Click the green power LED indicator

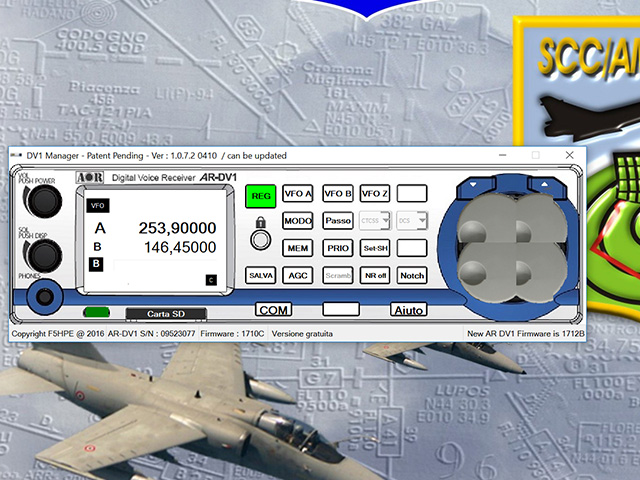[96, 312]
